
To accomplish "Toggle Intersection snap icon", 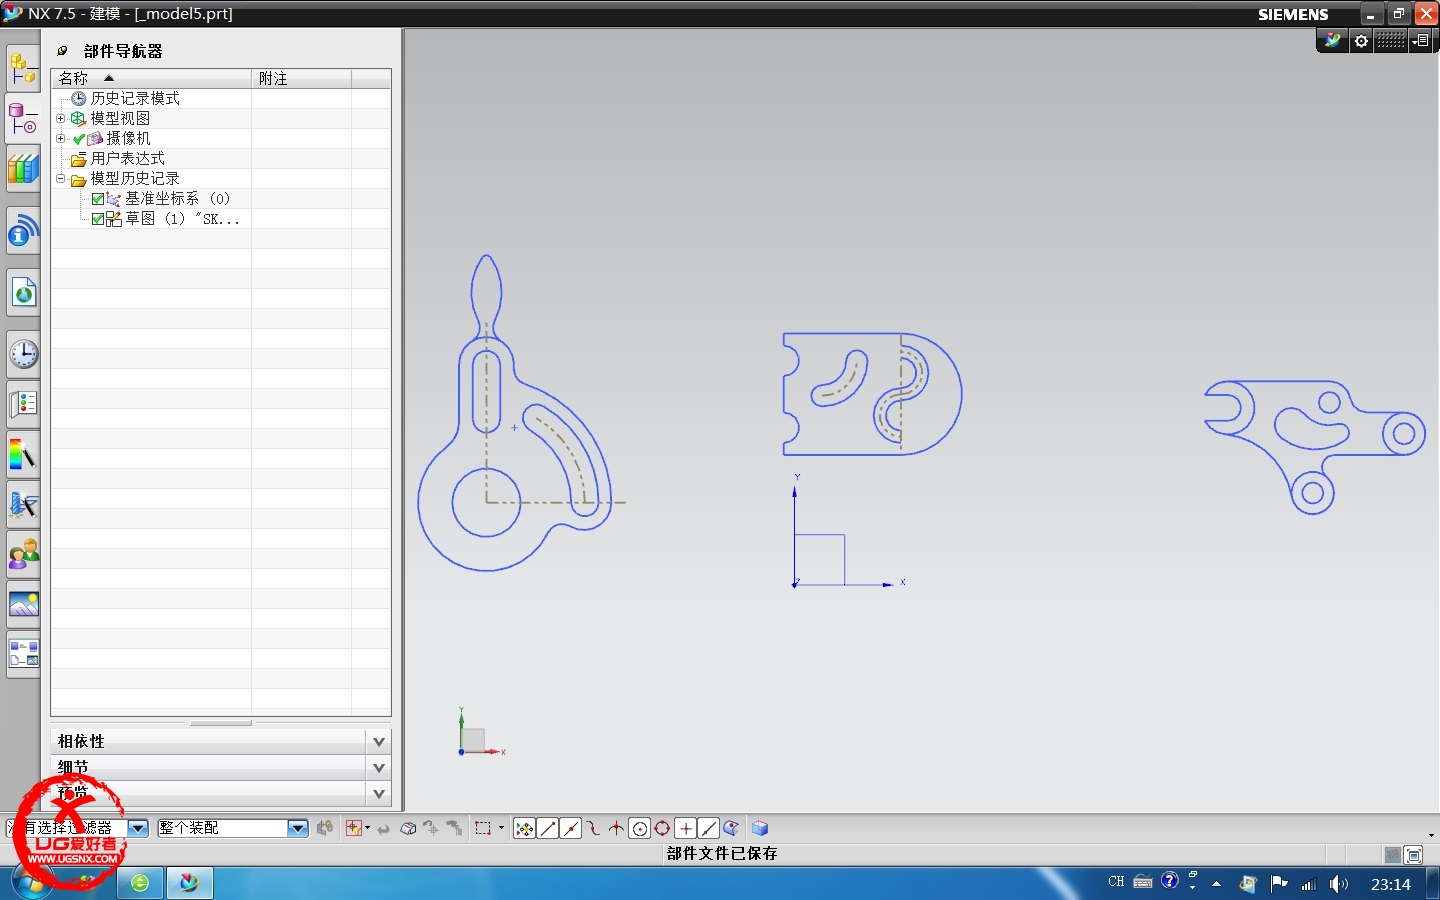I will (616, 828).
